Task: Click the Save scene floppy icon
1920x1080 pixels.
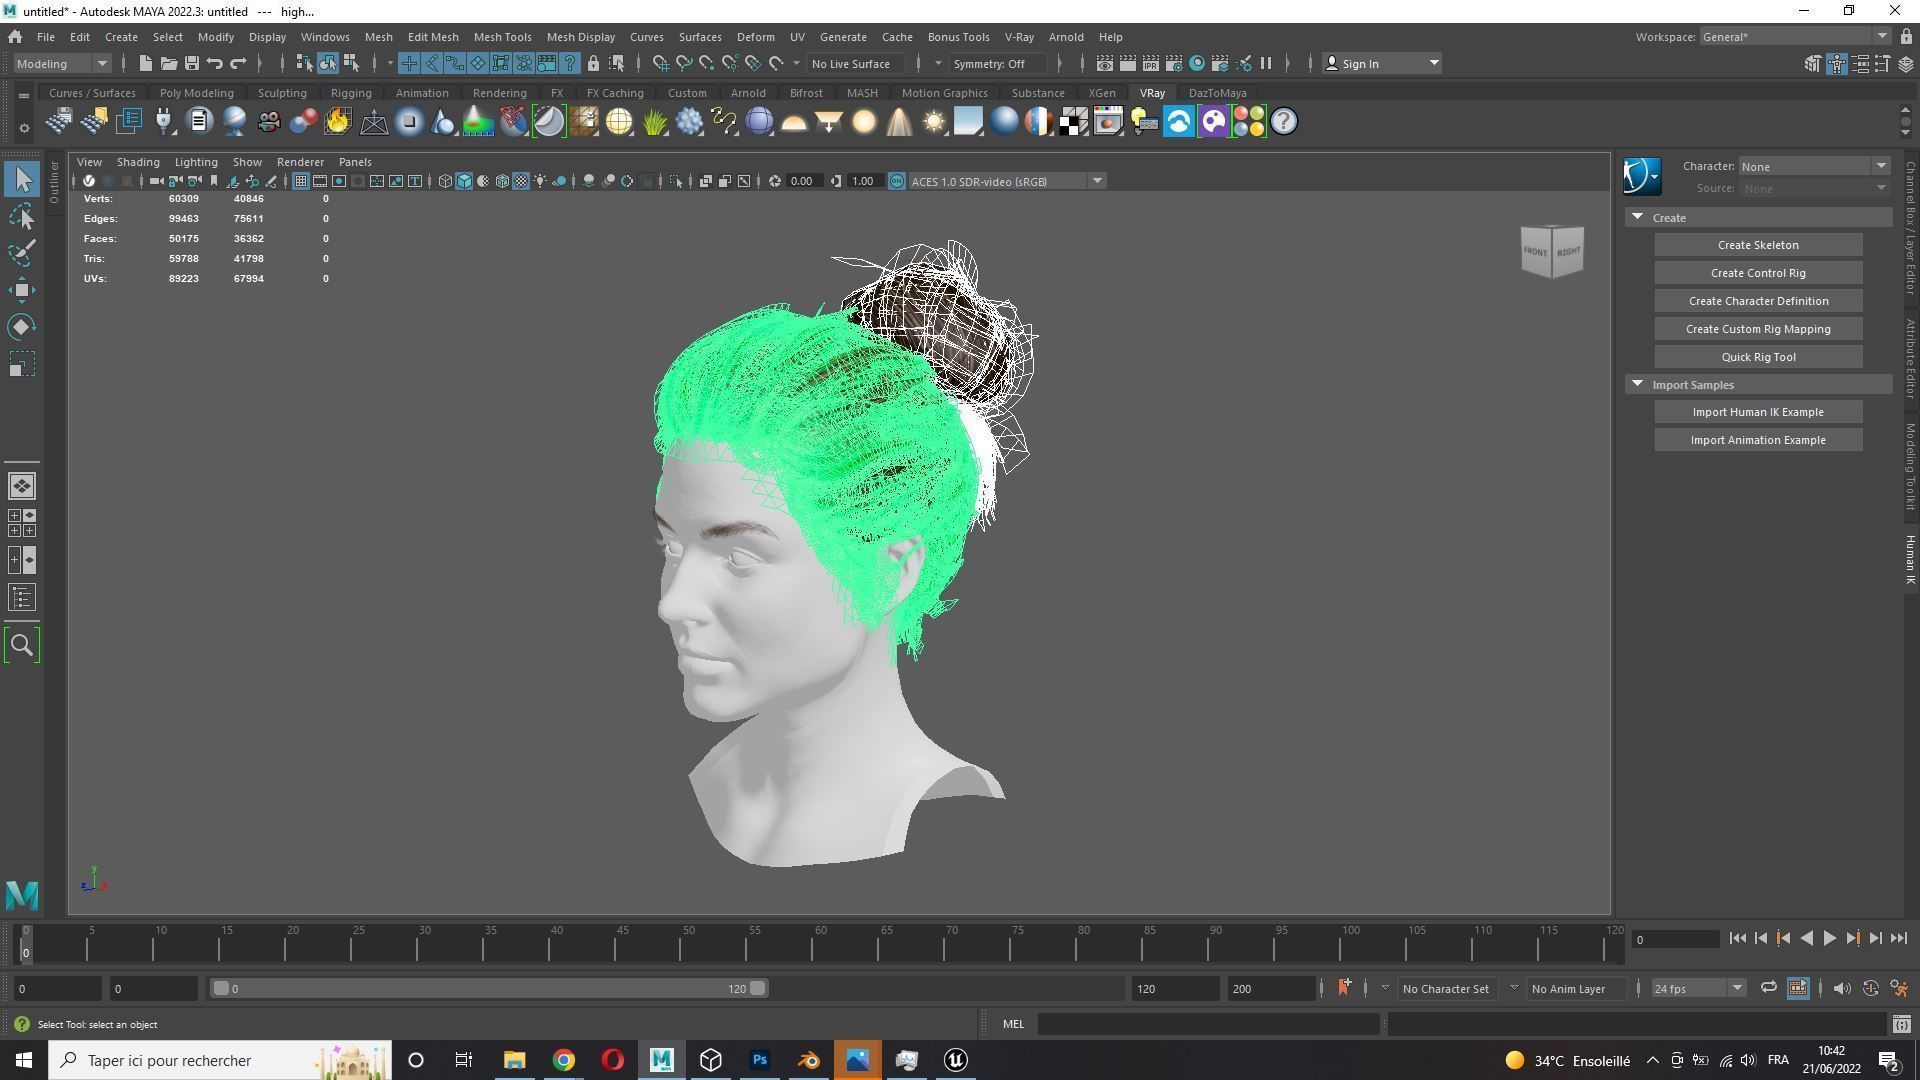Action: click(192, 64)
